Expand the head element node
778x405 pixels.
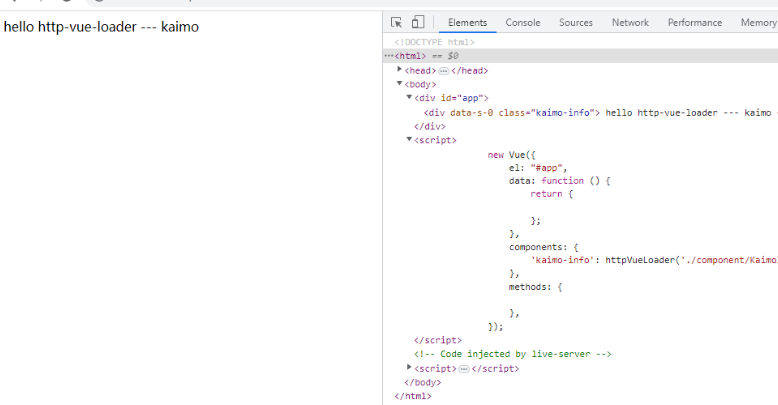tap(399, 69)
